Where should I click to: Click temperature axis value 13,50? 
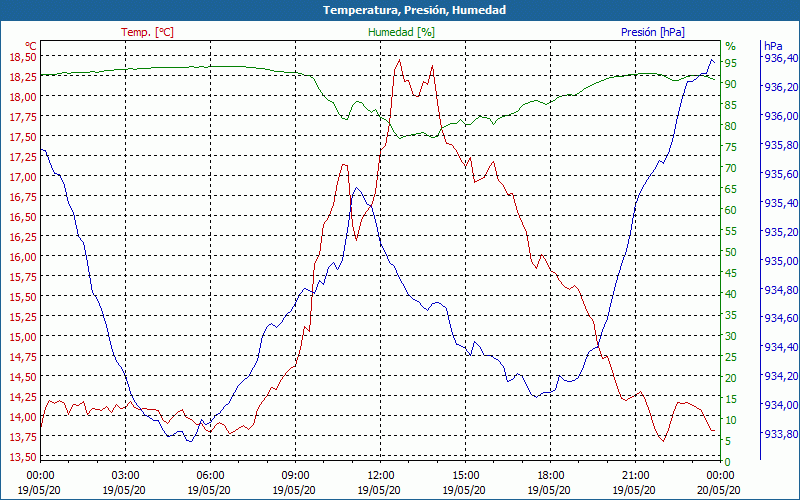click(x=23, y=456)
